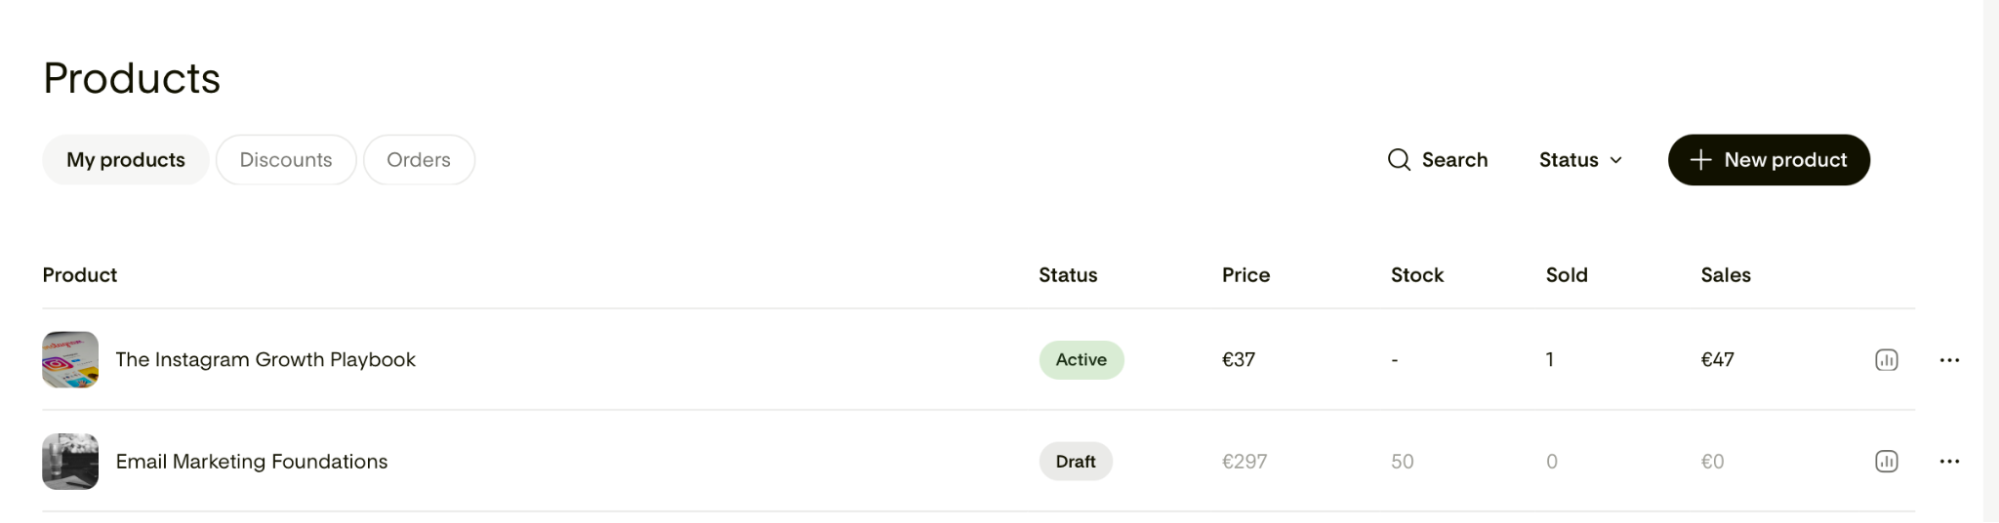Screen dimensions: 1999x523
Task: Open three-dot menu for Email Marketing Foundations
Action: (x=1949, y=461)
